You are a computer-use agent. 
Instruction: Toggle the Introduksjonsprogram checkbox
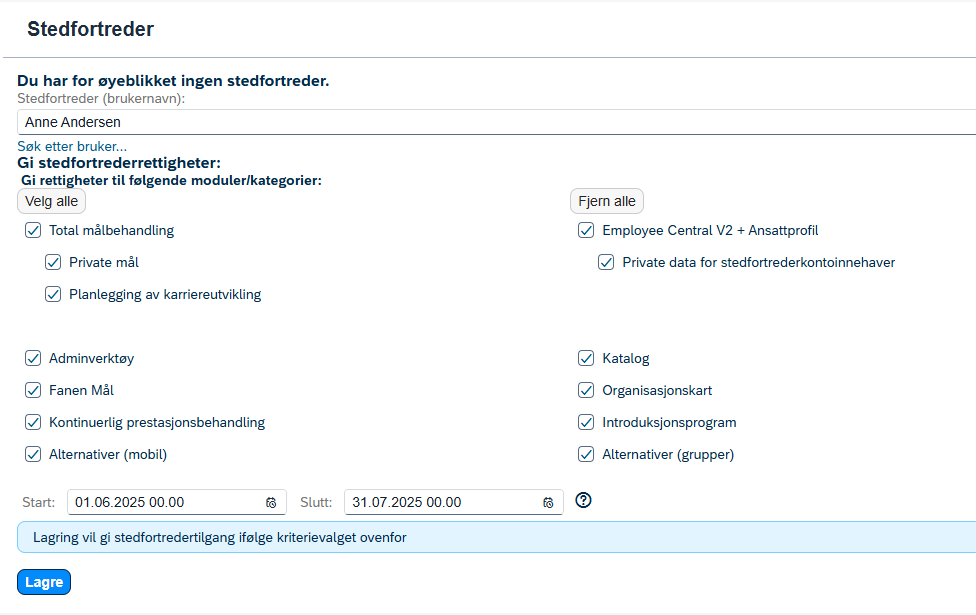pyautogui.click(x=586, y=422)
